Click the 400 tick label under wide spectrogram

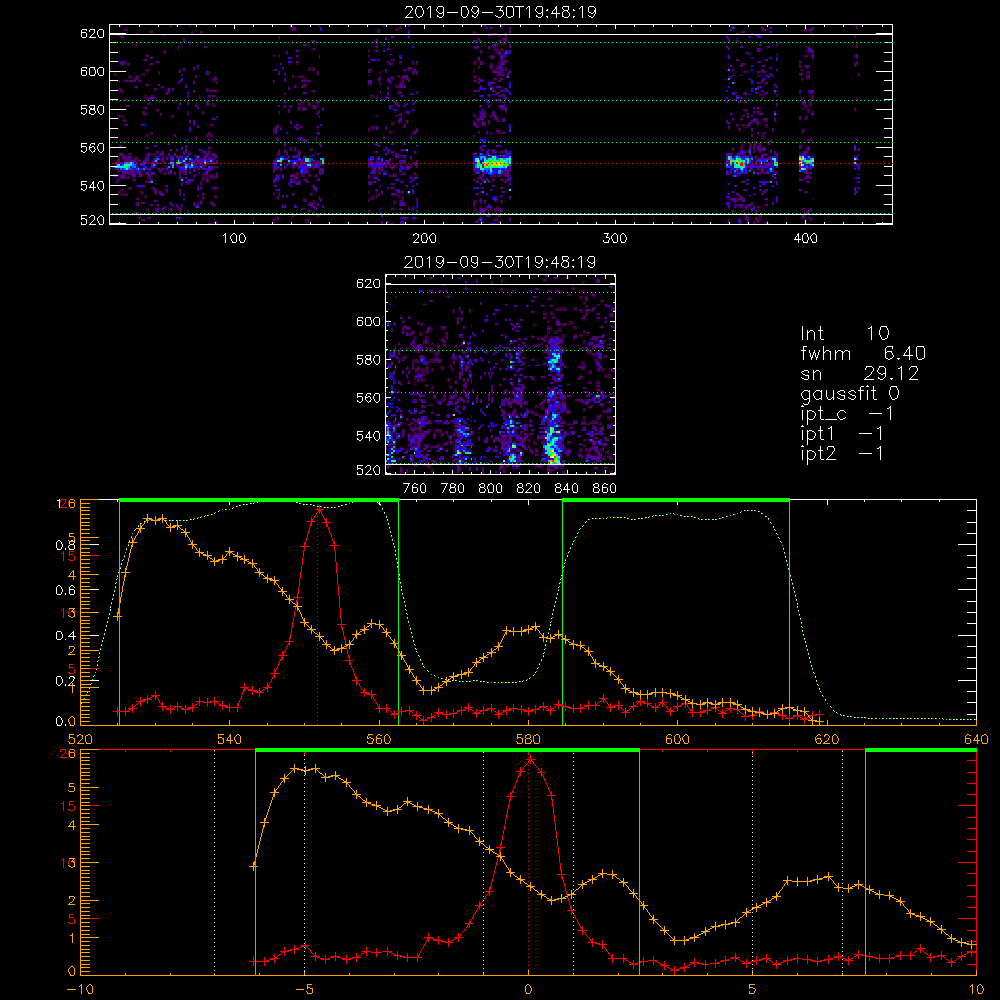click(805, 239)
